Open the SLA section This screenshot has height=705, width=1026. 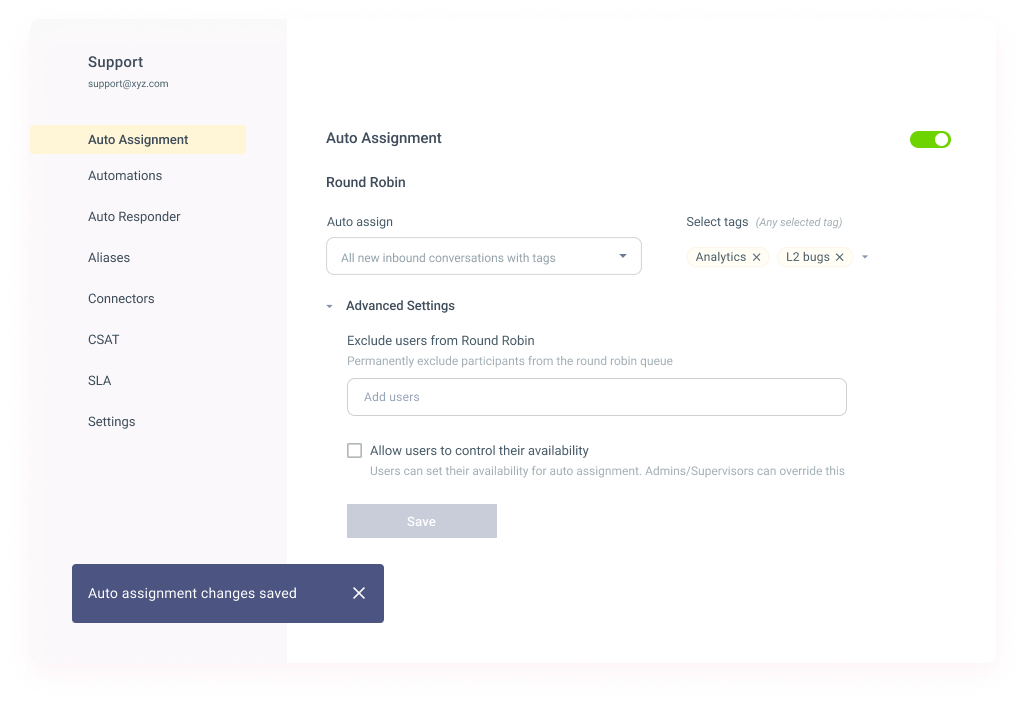(100, 381)
